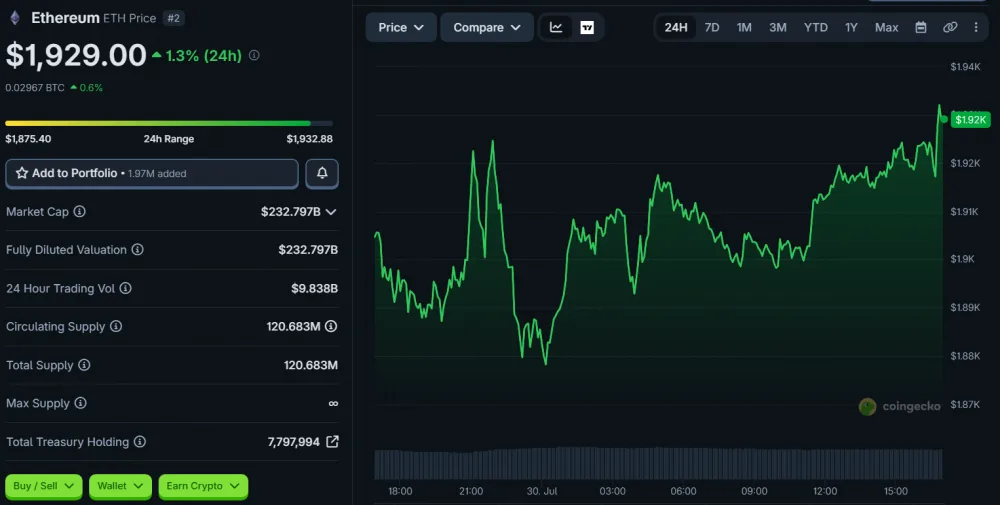
Task: Click the $1,932.88 range high value
Action: click(x=309, y=138)
